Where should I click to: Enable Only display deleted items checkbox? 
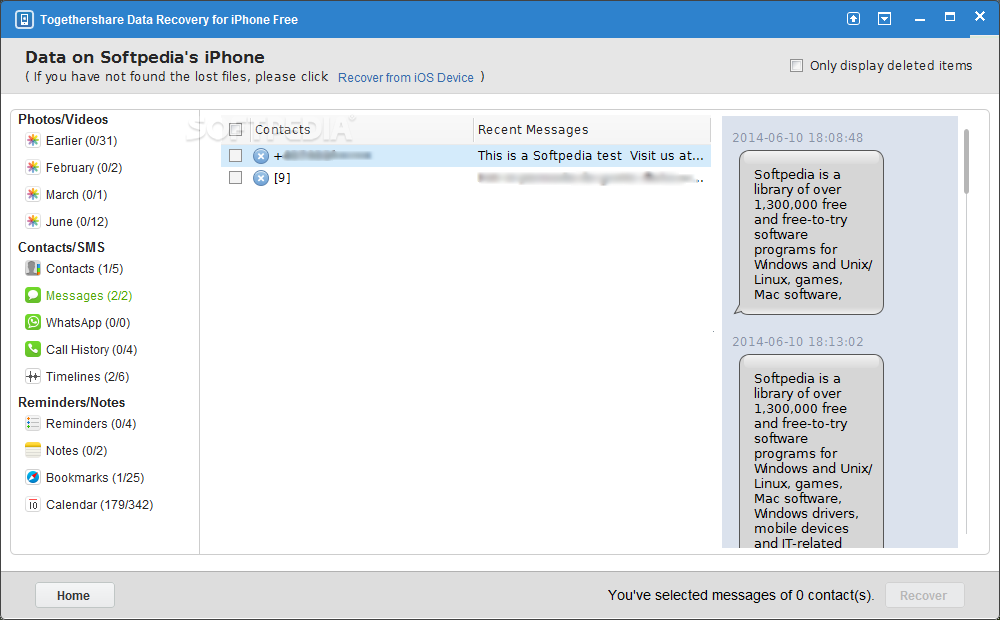[797, 66]
